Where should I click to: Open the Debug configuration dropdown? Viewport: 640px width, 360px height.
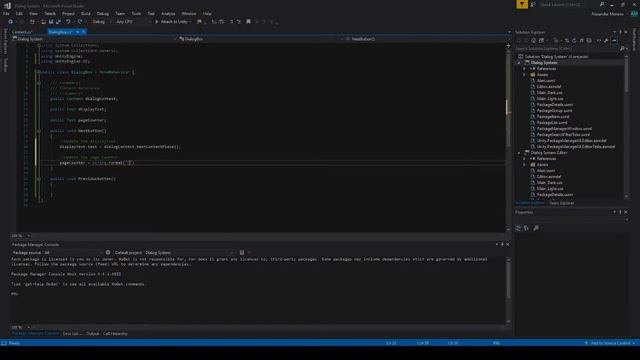click(101, 22)
